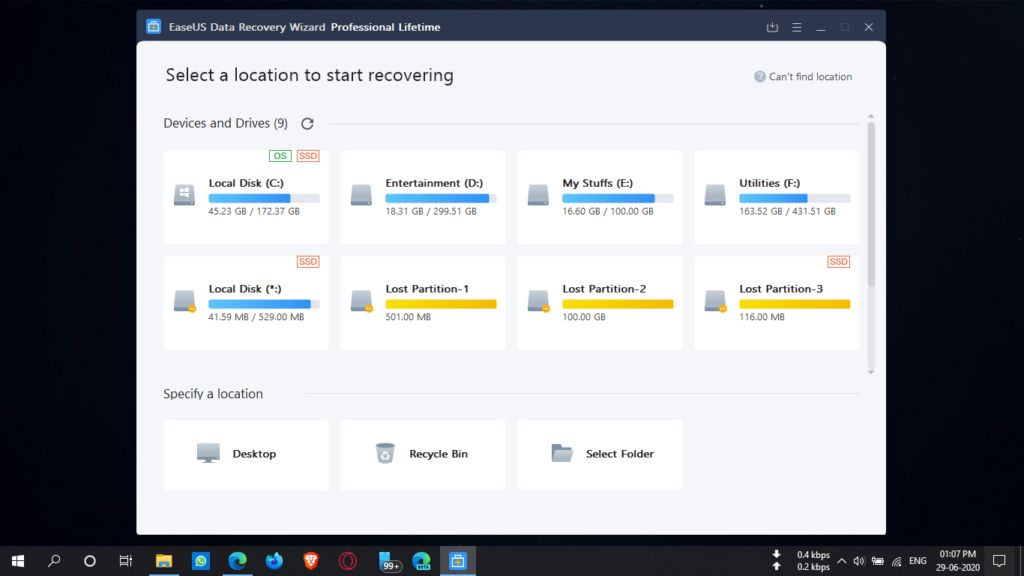Click the "Devices and Drives (9)" heading
1024x576 pixels.
(225, 123)
